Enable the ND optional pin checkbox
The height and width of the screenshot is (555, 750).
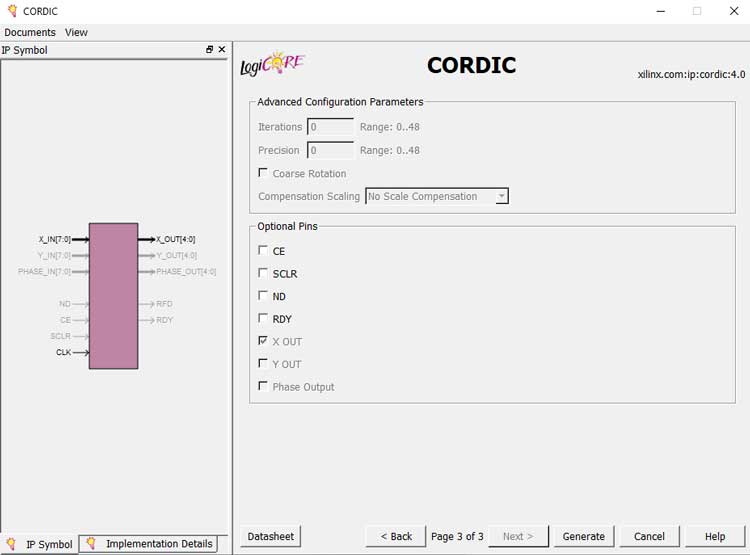[x=263, y=295]
